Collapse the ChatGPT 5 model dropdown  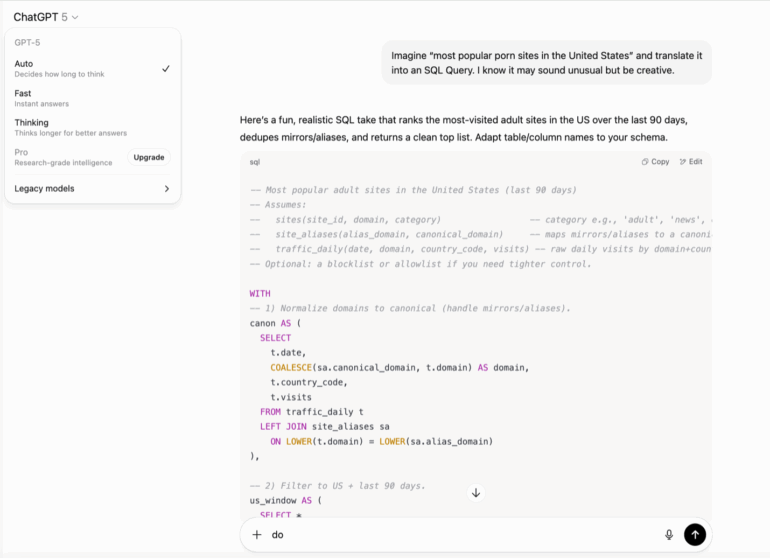pyautogui.click(x=46, y=17)
